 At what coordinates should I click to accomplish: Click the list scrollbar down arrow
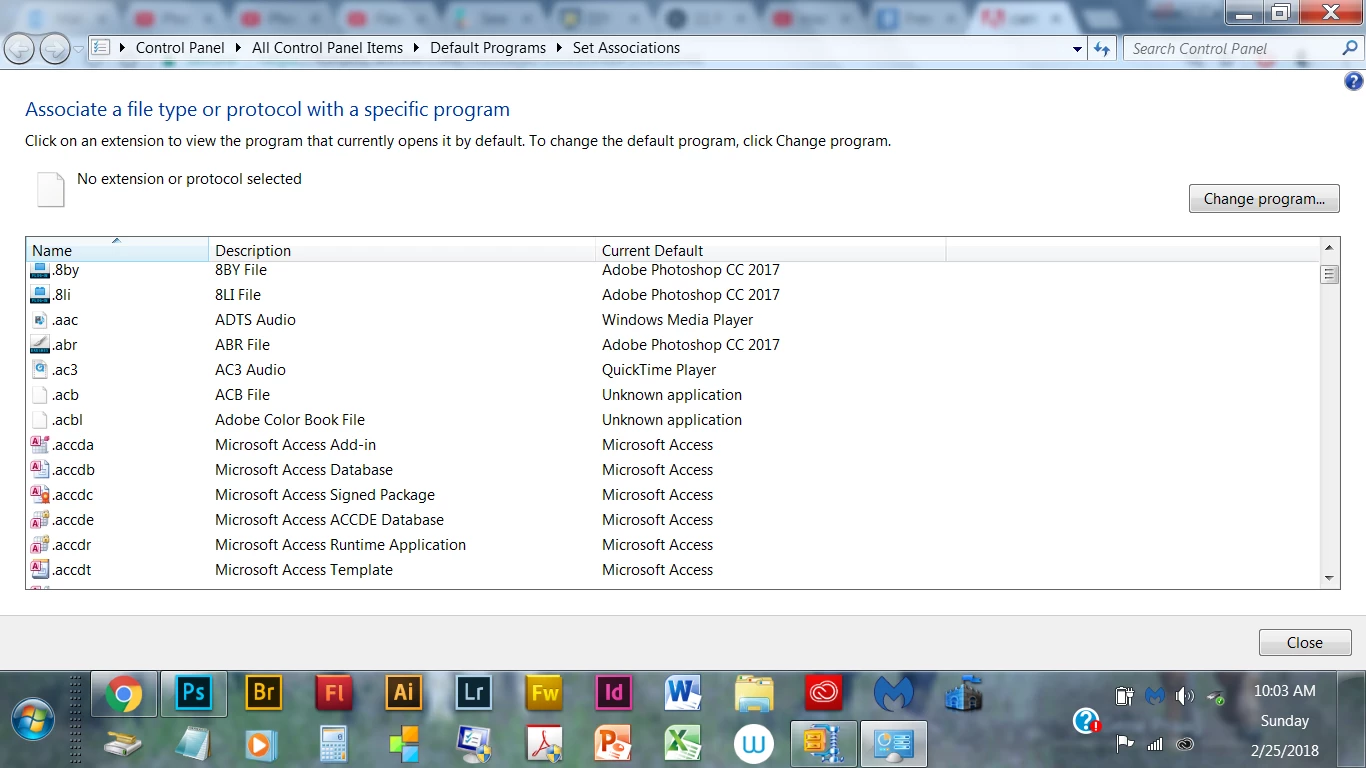pyautogui.click(x=1329, y=578)
